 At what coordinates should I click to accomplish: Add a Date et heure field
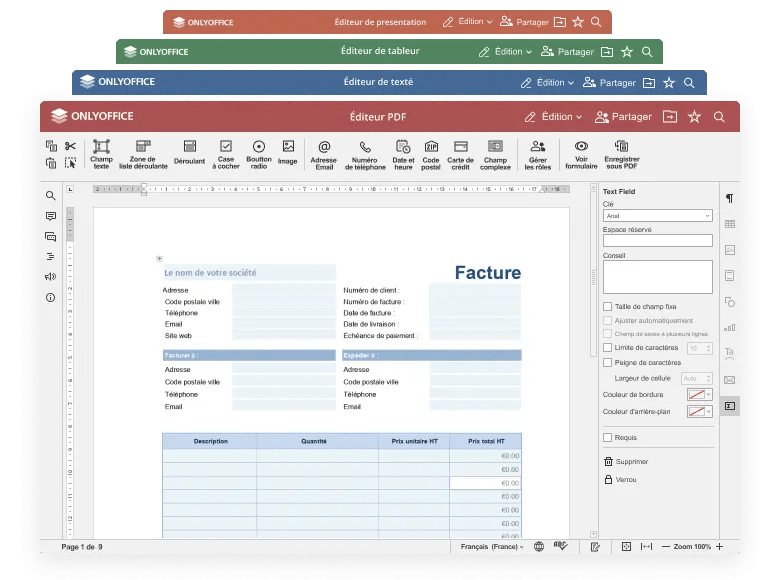(403, 155)
